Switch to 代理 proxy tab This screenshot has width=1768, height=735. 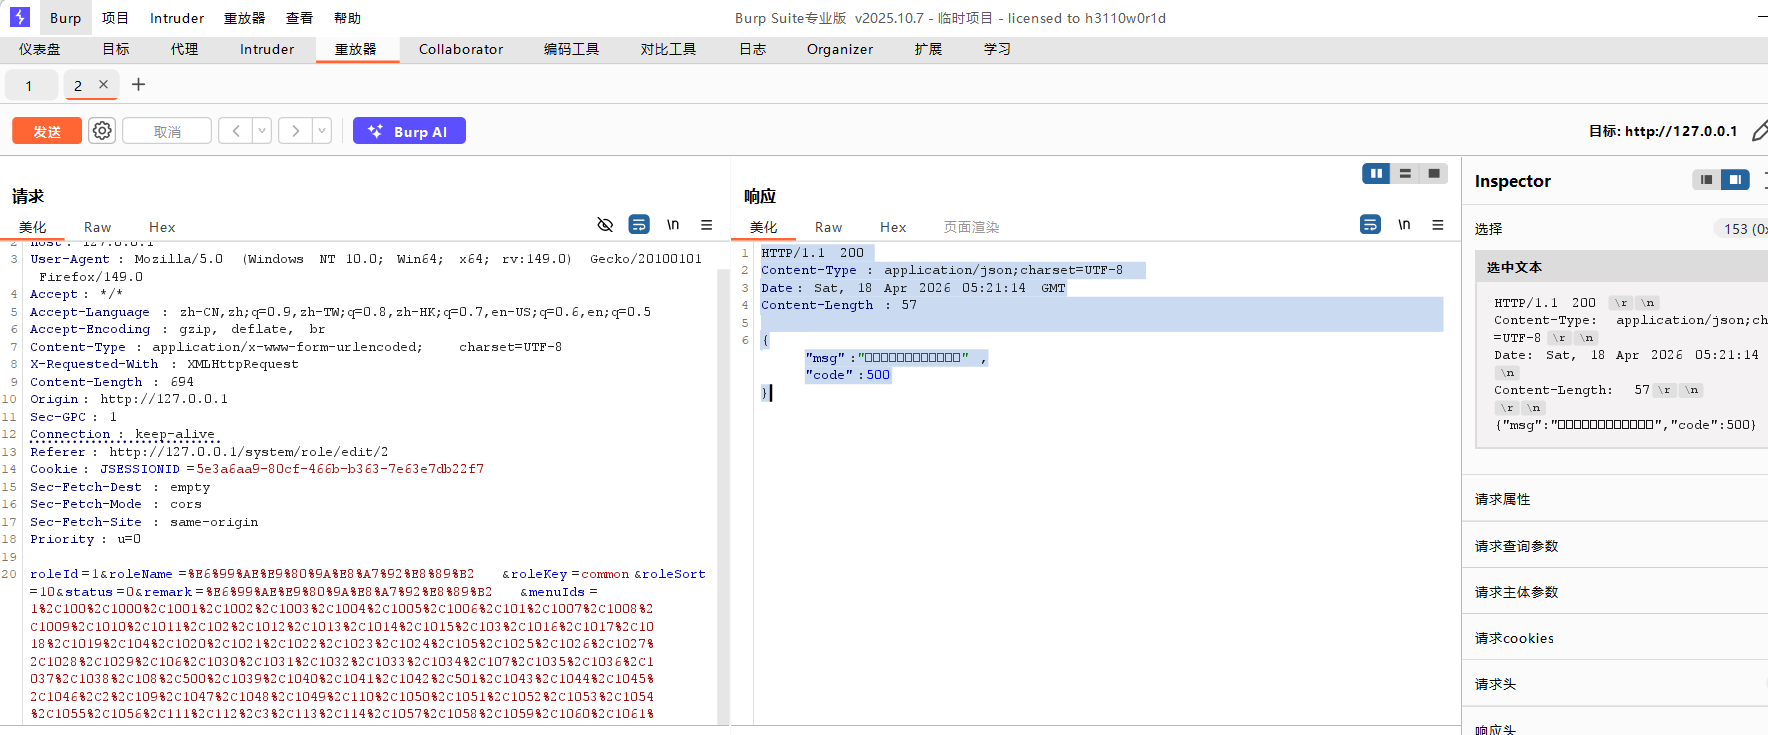pos(184,49)
